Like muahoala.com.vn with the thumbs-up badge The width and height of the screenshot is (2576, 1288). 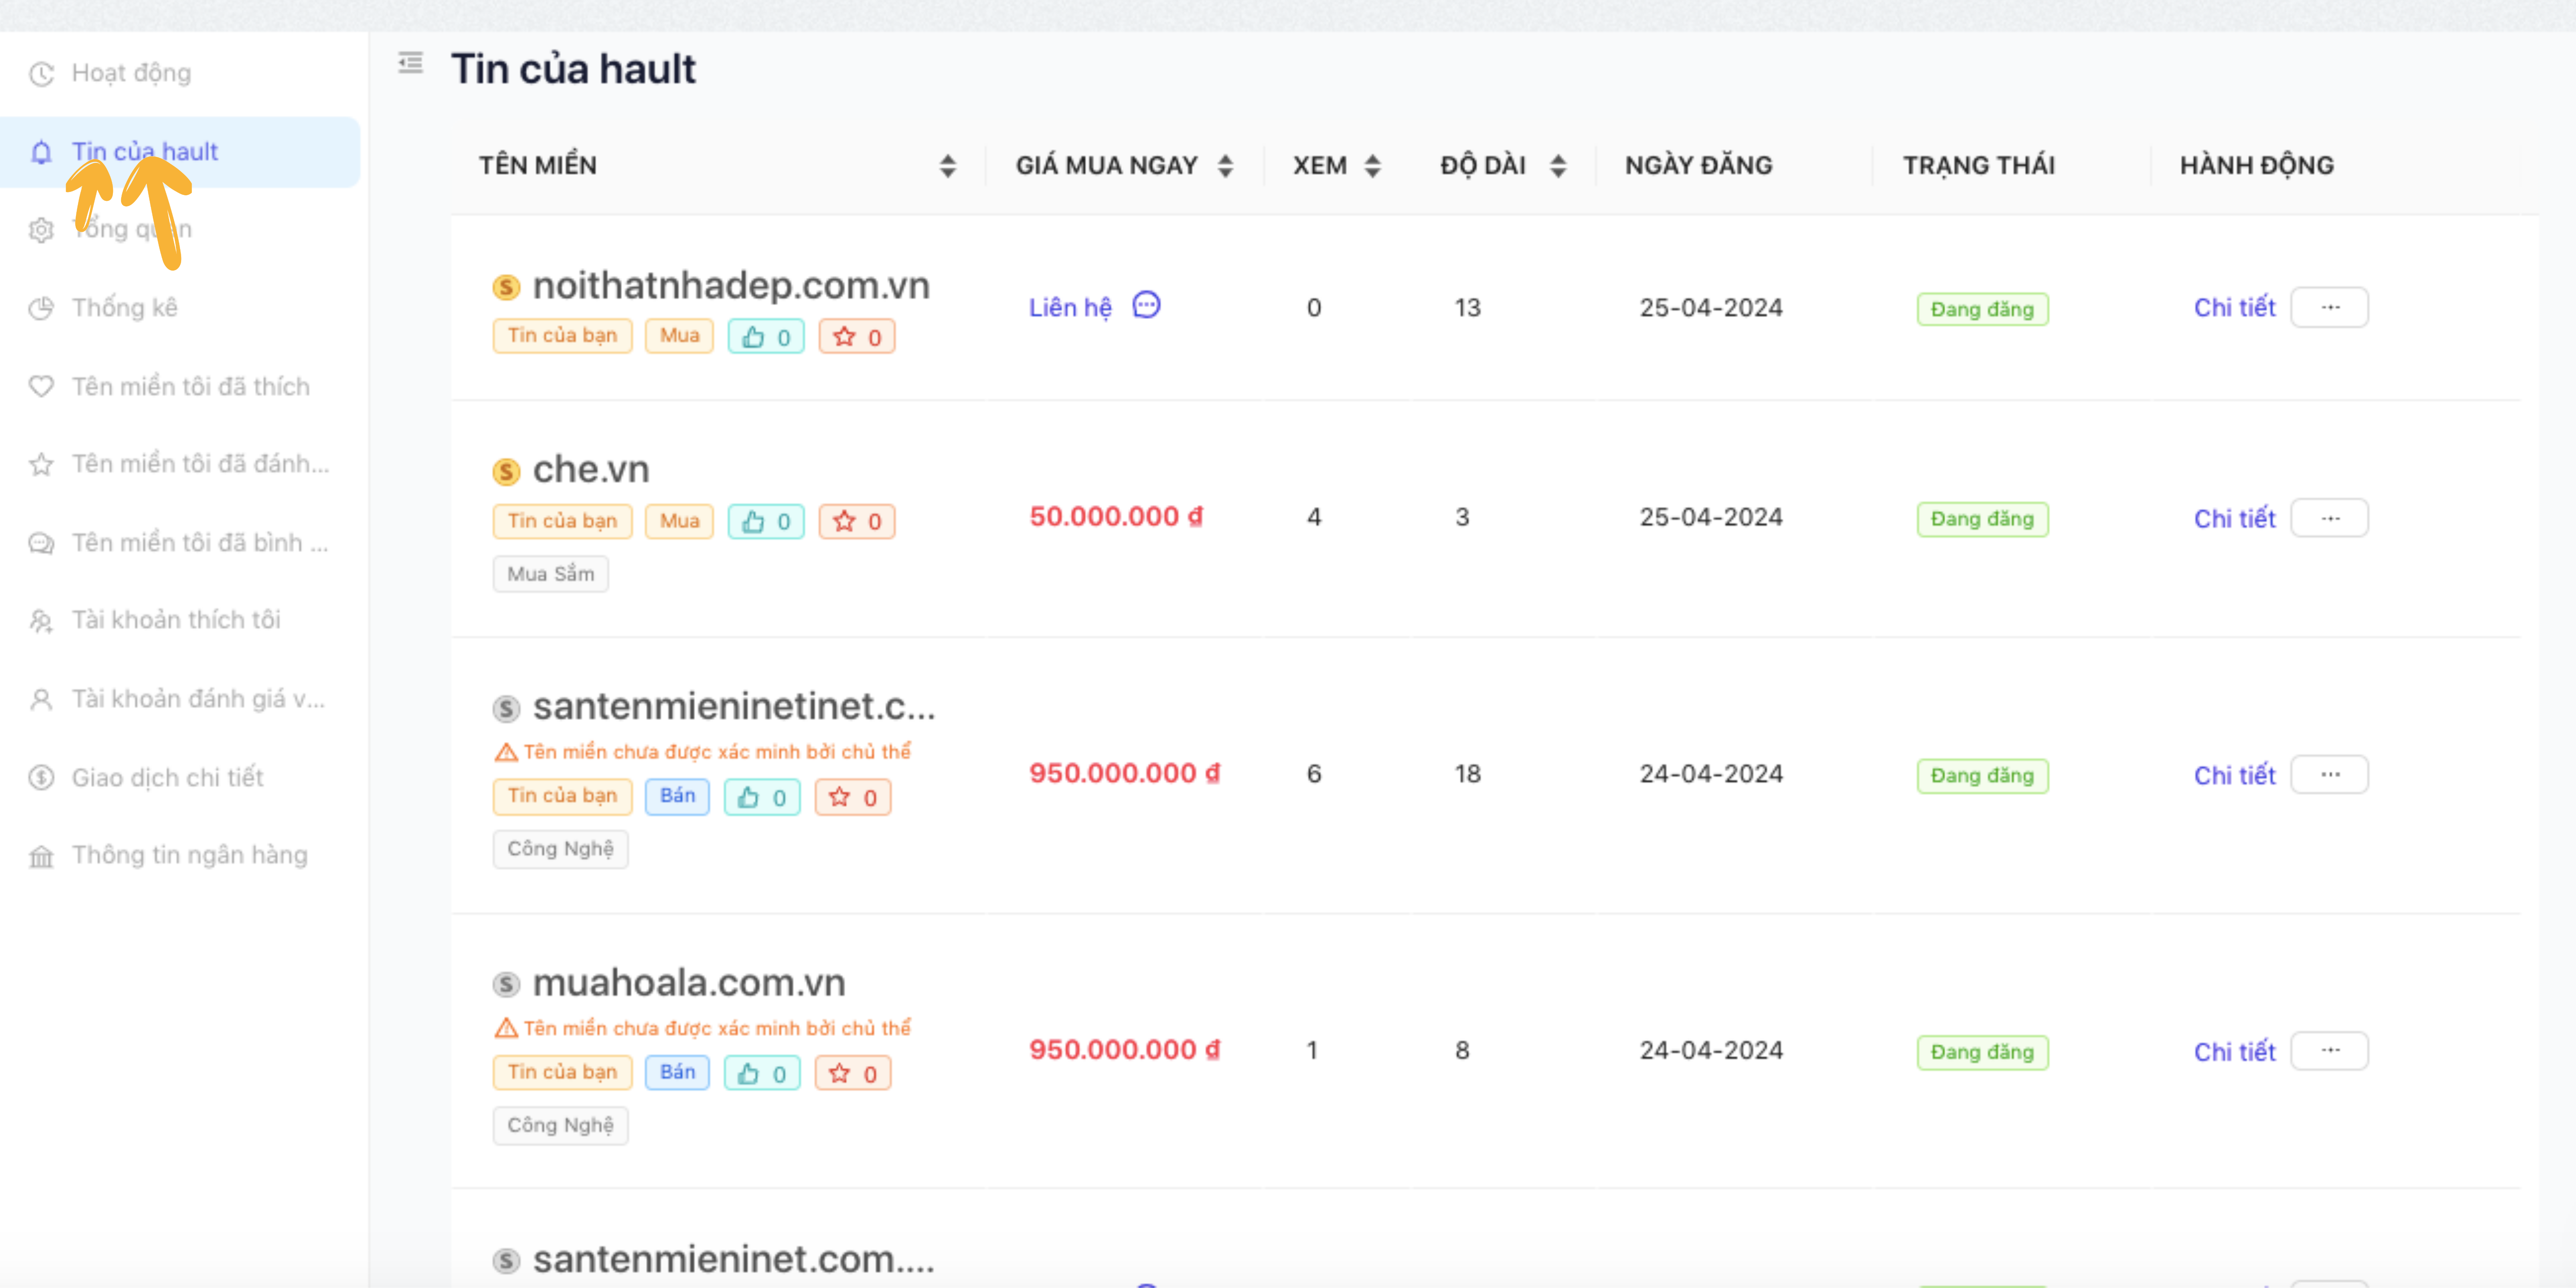[x=762, y=1073]
